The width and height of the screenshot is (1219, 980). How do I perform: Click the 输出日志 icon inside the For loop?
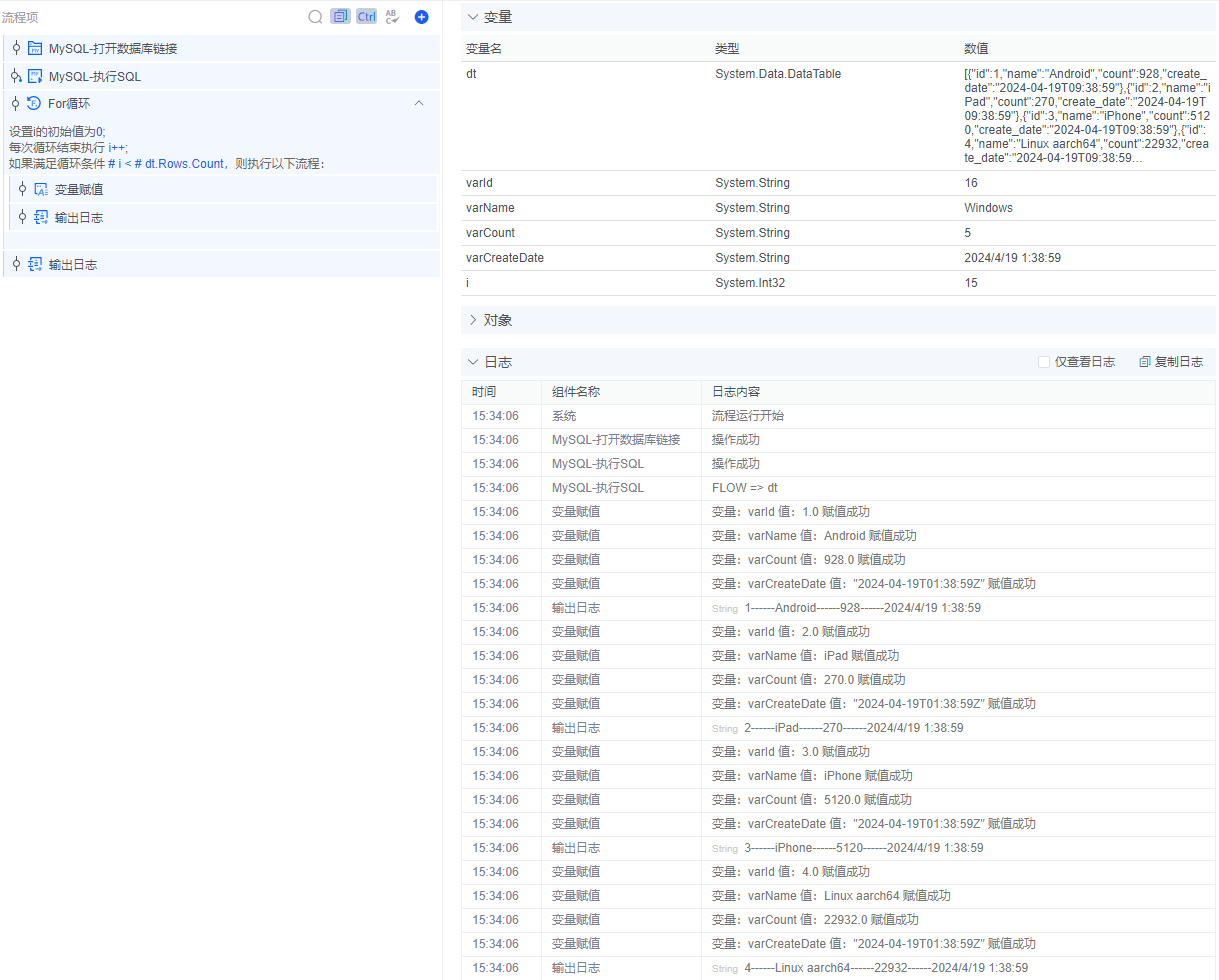(x=41, y=217)
